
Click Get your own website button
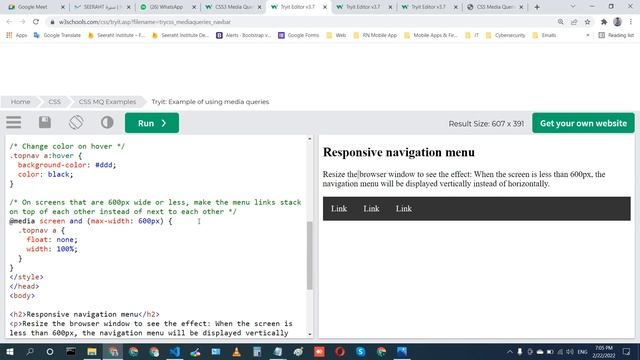[583, 123]
